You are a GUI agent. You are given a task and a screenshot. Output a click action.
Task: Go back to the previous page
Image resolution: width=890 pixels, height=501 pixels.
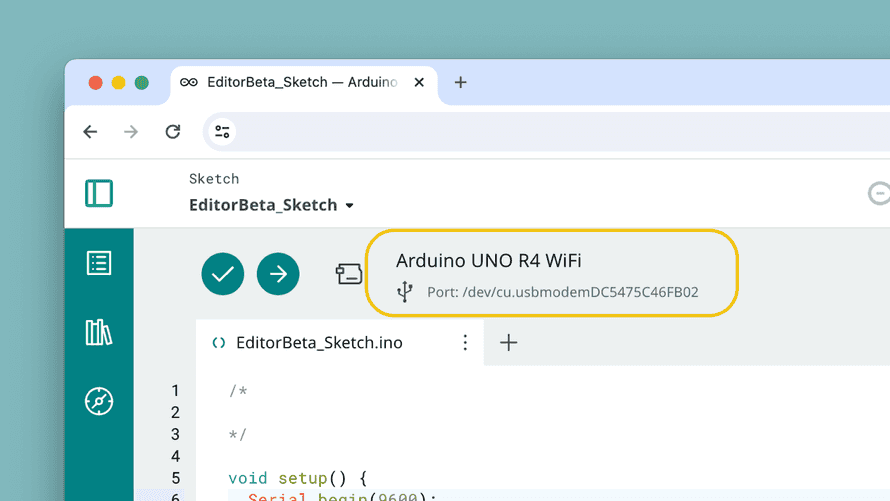click(x=90, y=132)
